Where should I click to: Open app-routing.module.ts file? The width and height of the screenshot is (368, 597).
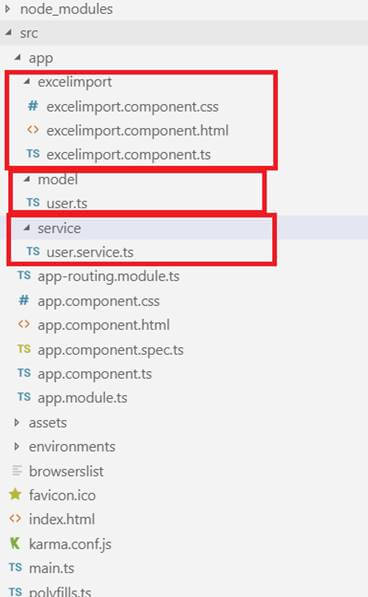coord(108,276)
